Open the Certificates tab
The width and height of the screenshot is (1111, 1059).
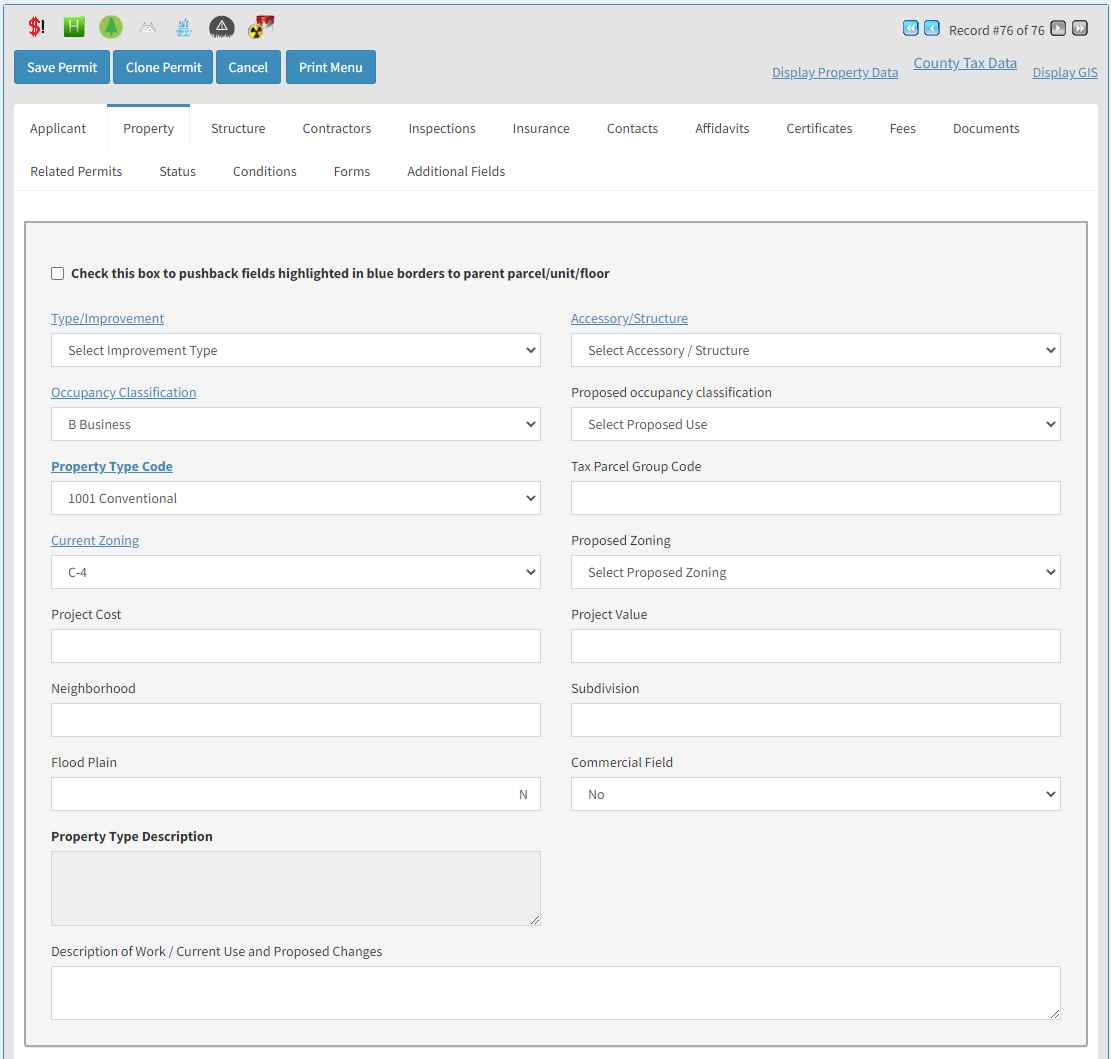[x=819, y=128]
